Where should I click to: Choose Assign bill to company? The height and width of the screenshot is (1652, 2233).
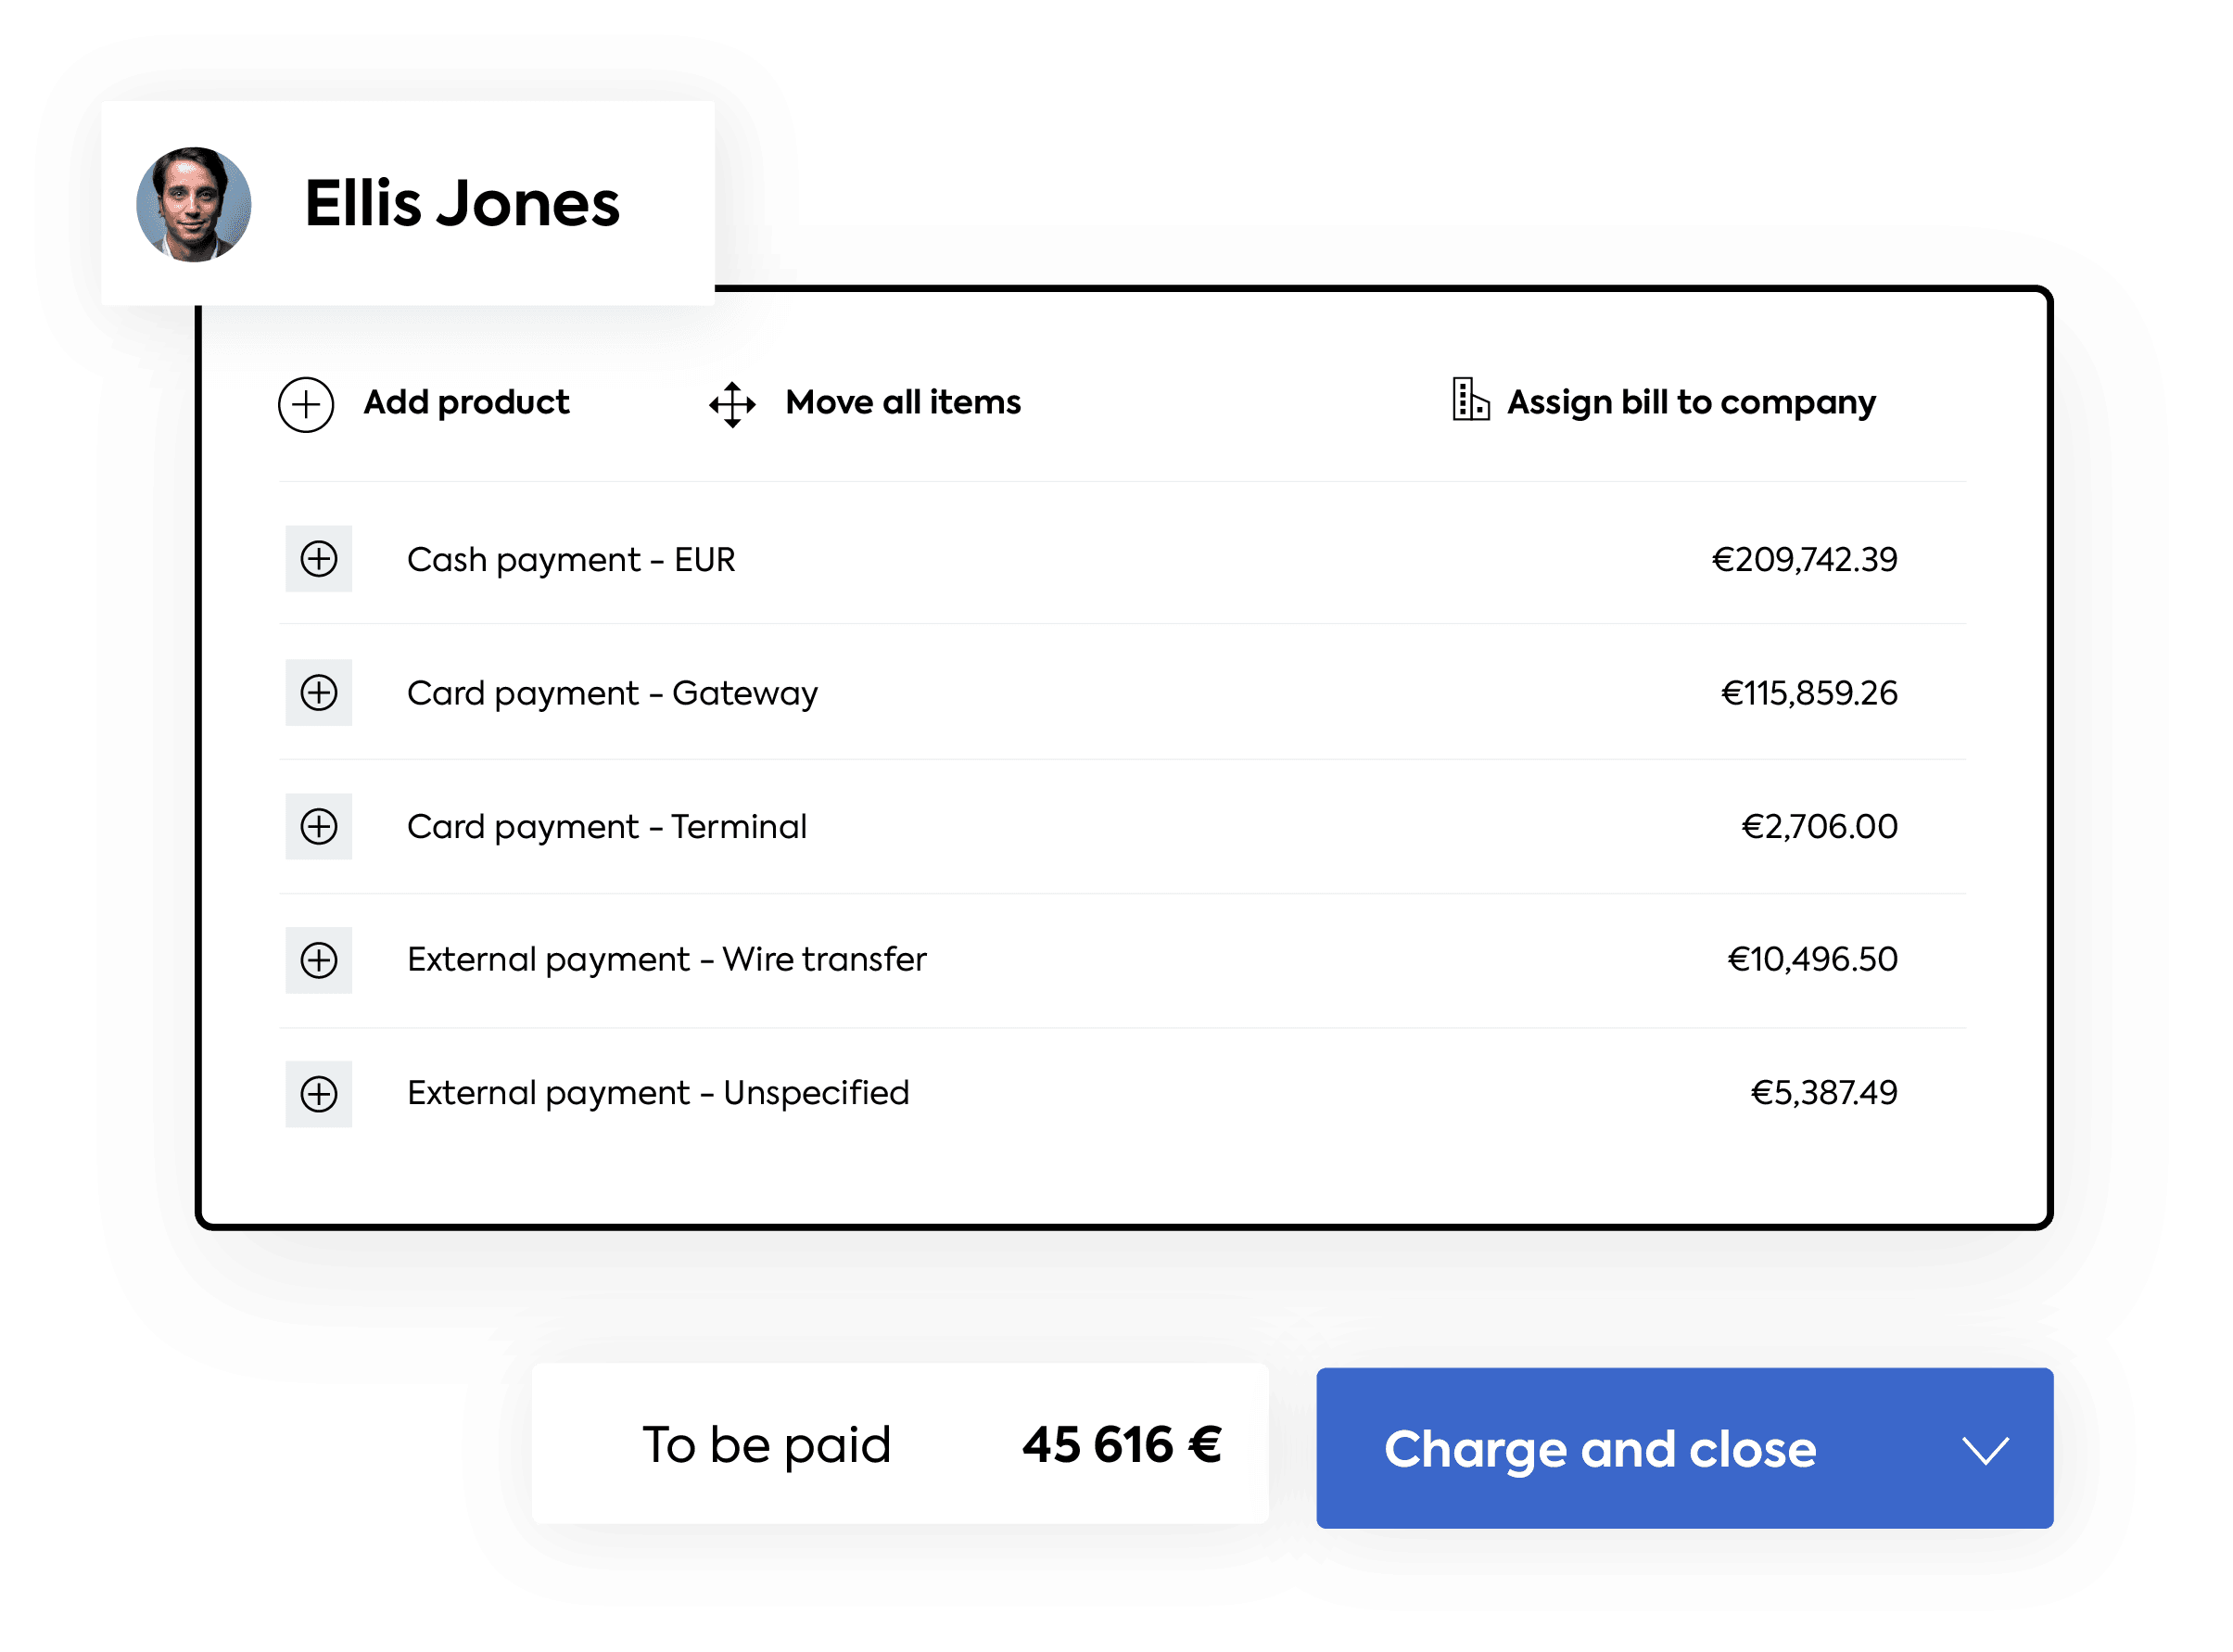coord(1691,402)
